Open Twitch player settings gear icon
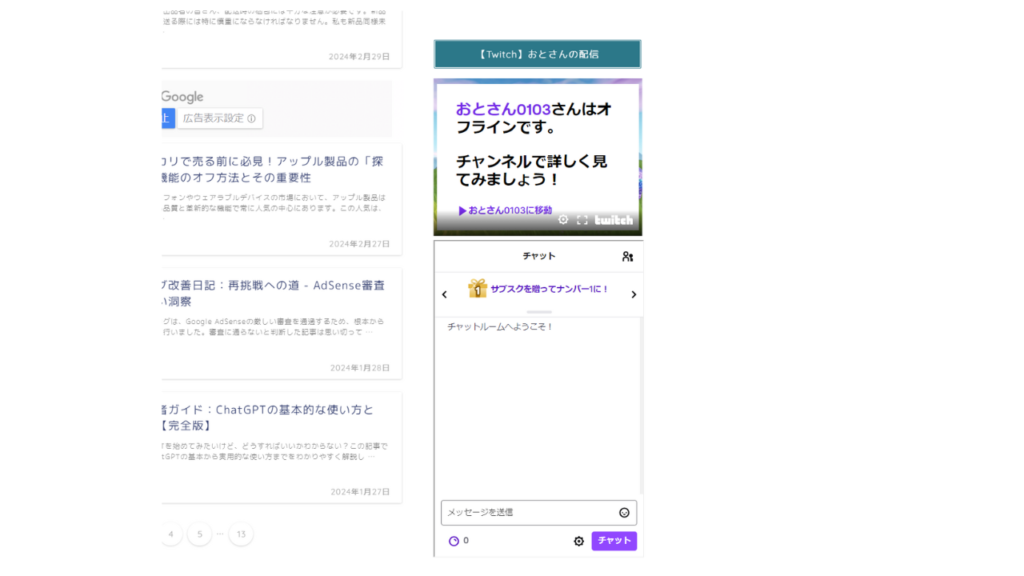Image resolution: width=1024 pixels, height=576 pixels. tap(563, 220)
